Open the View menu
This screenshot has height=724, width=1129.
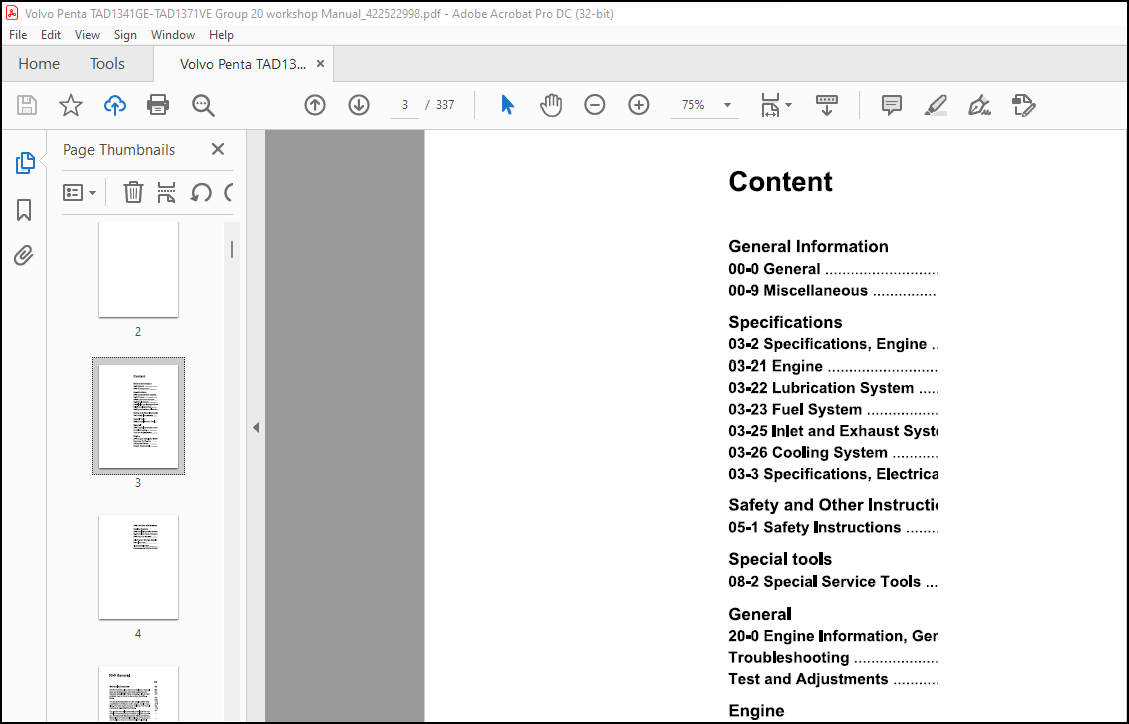(87, 35)
